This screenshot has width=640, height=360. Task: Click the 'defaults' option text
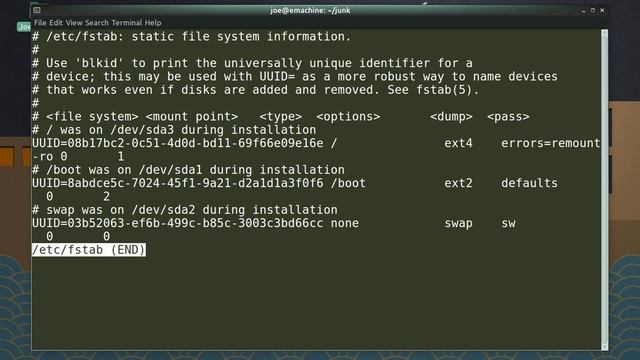point(529,183)
